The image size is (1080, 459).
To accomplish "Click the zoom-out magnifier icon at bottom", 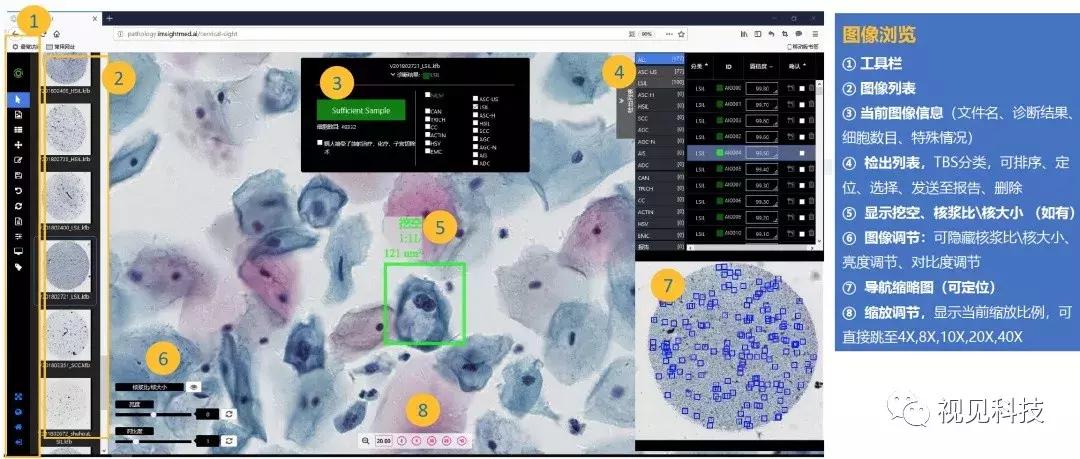I will tap(365, 441).
